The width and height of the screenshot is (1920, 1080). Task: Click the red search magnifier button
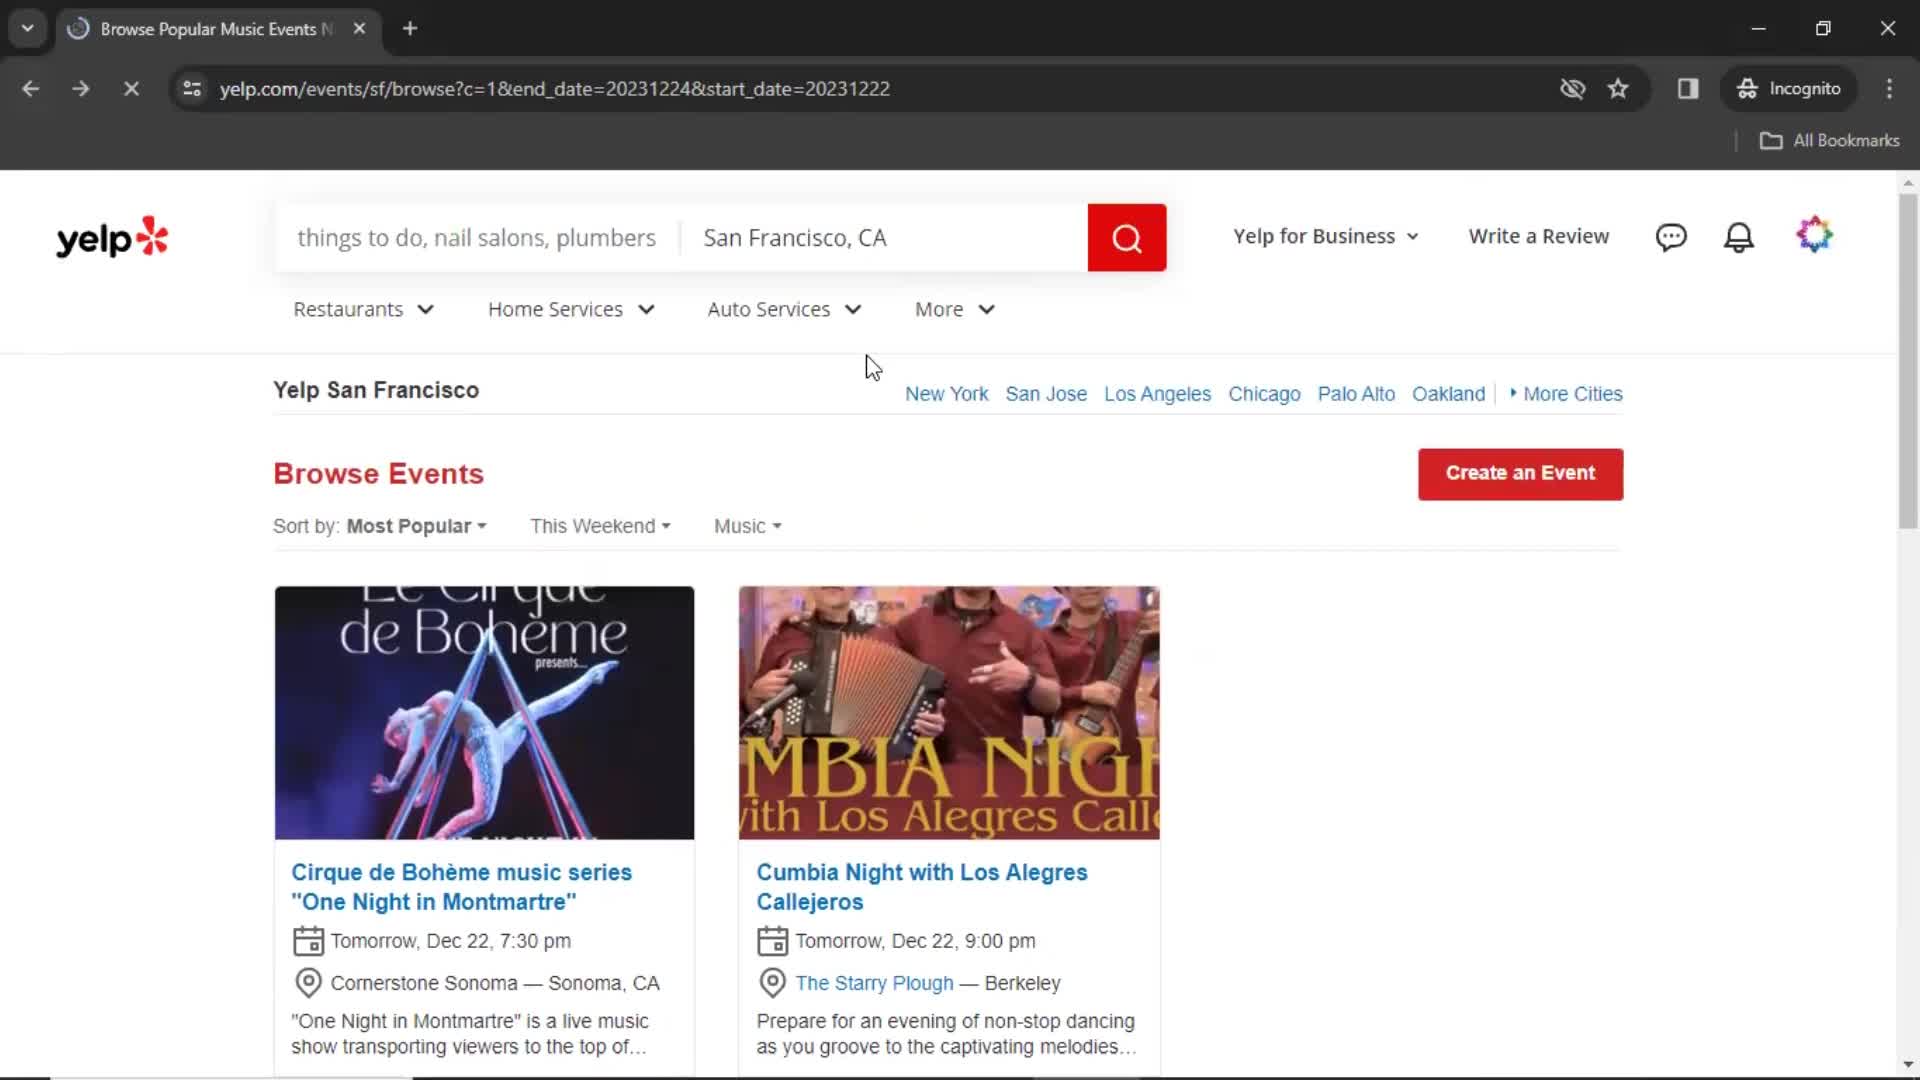(x=1127, y=238)
